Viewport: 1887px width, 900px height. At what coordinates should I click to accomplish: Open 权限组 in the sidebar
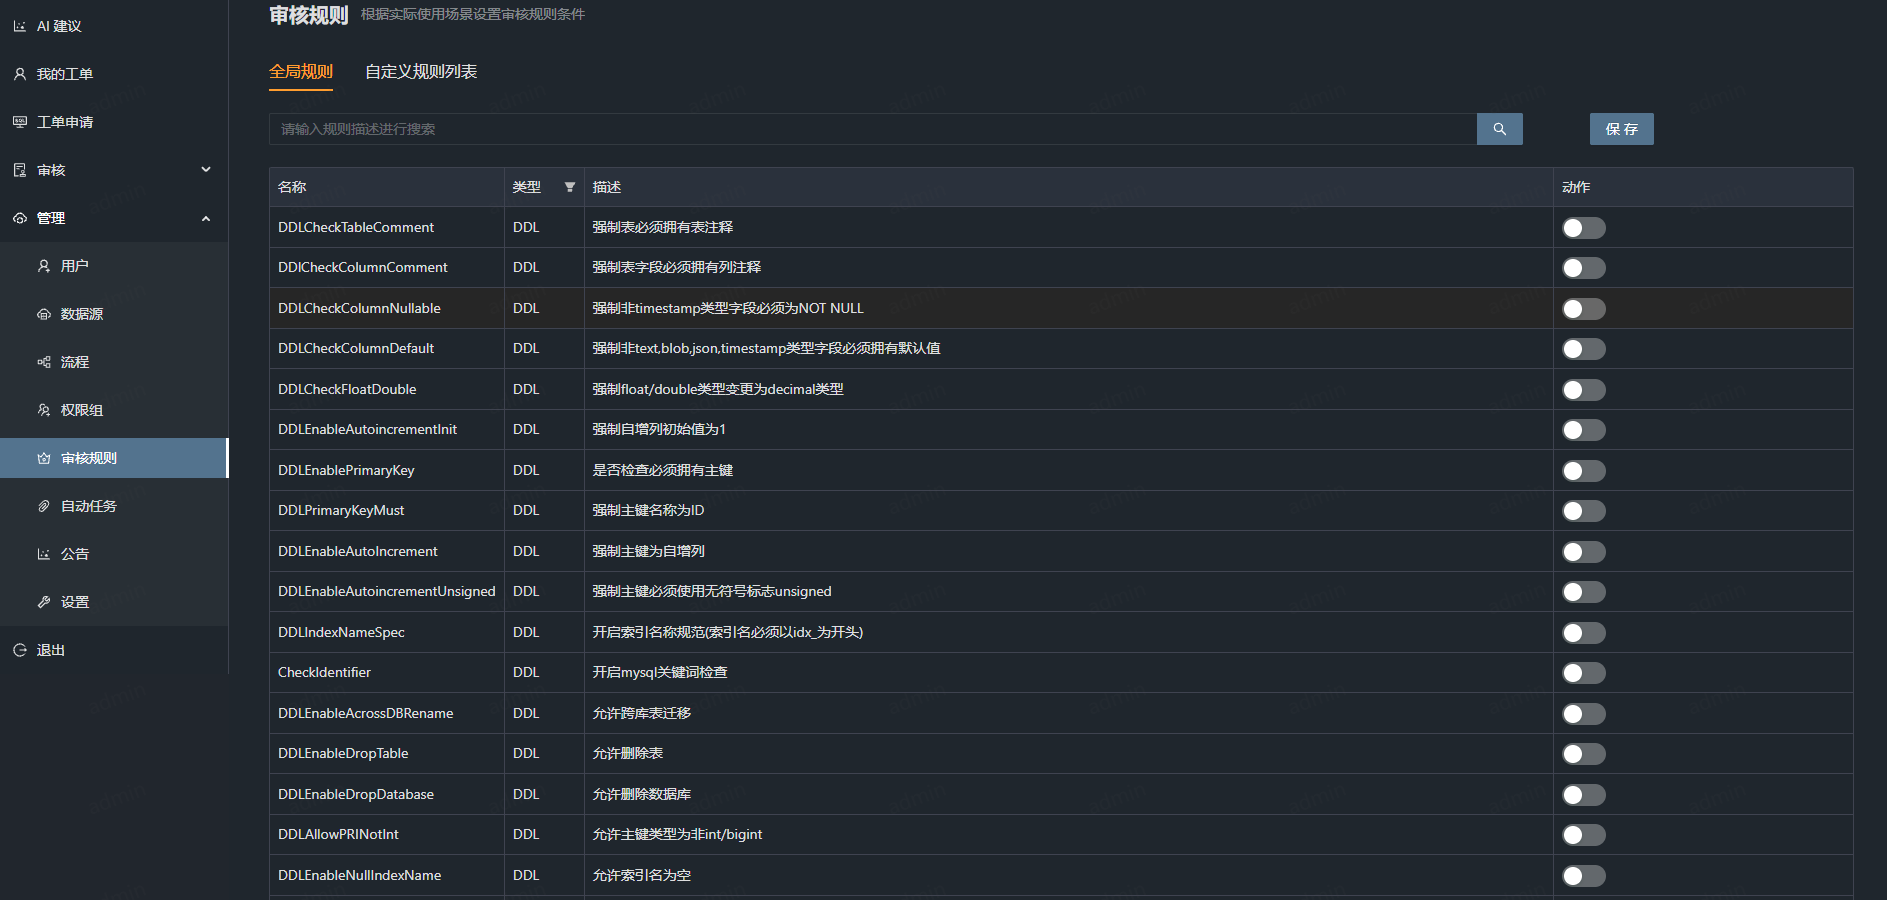click(82, 410)
